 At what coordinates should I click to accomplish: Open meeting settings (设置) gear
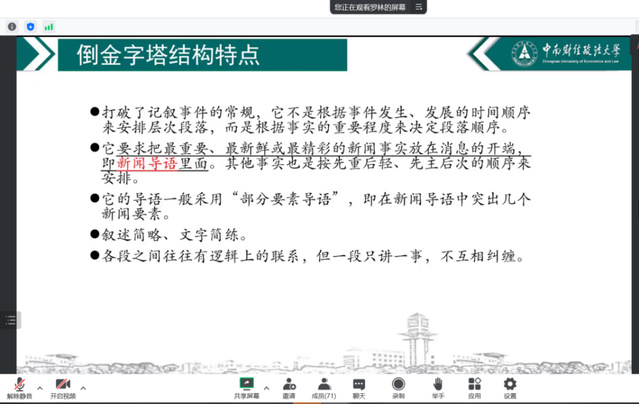510,386
